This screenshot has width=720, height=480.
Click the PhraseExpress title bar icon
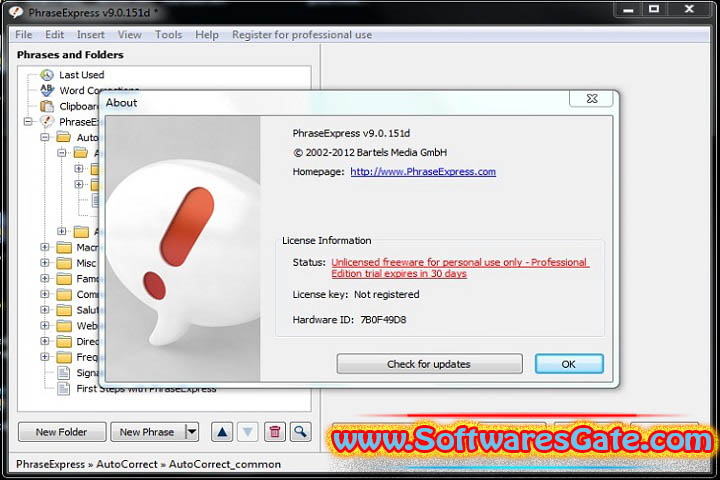[16, 12]
